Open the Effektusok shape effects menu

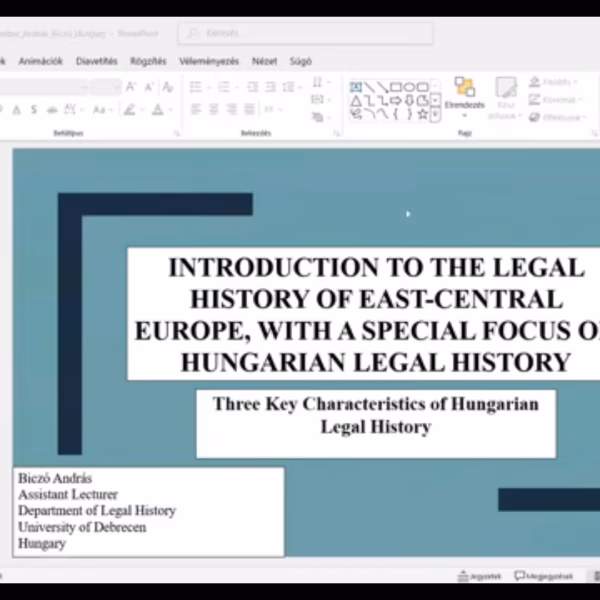point(558,117)
